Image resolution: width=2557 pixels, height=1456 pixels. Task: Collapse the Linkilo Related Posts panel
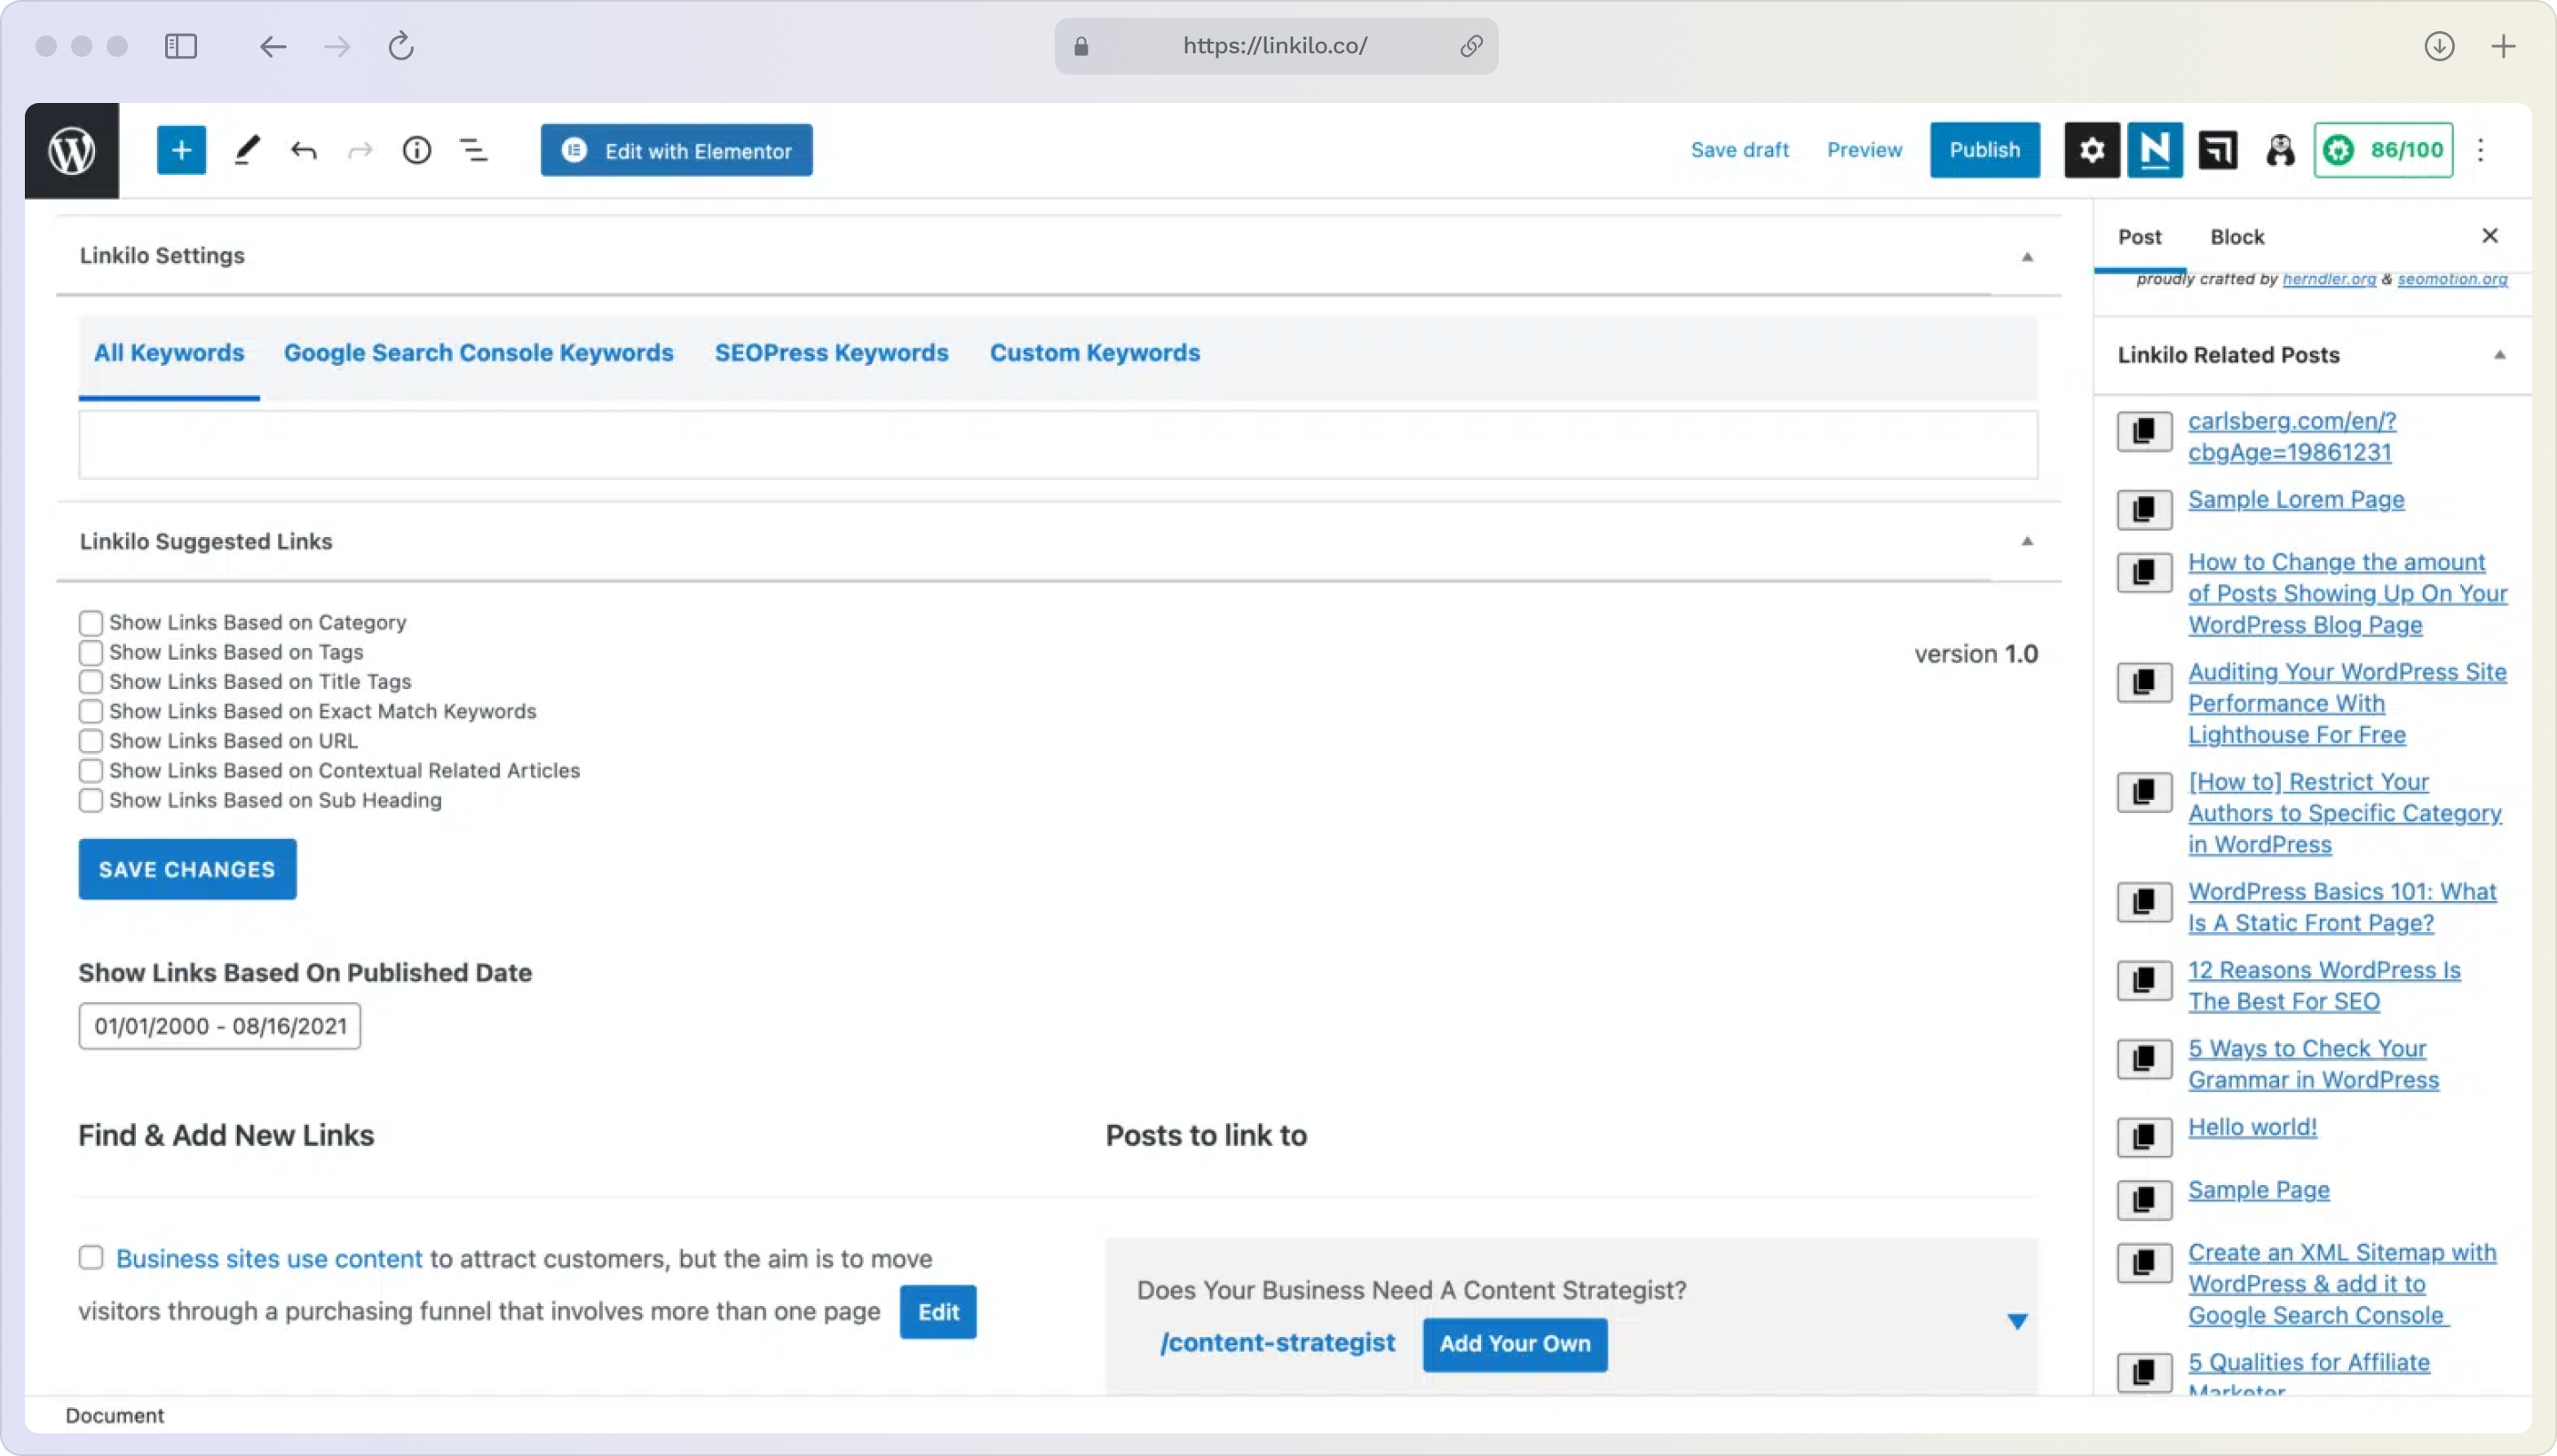(x=2499, y=355)
